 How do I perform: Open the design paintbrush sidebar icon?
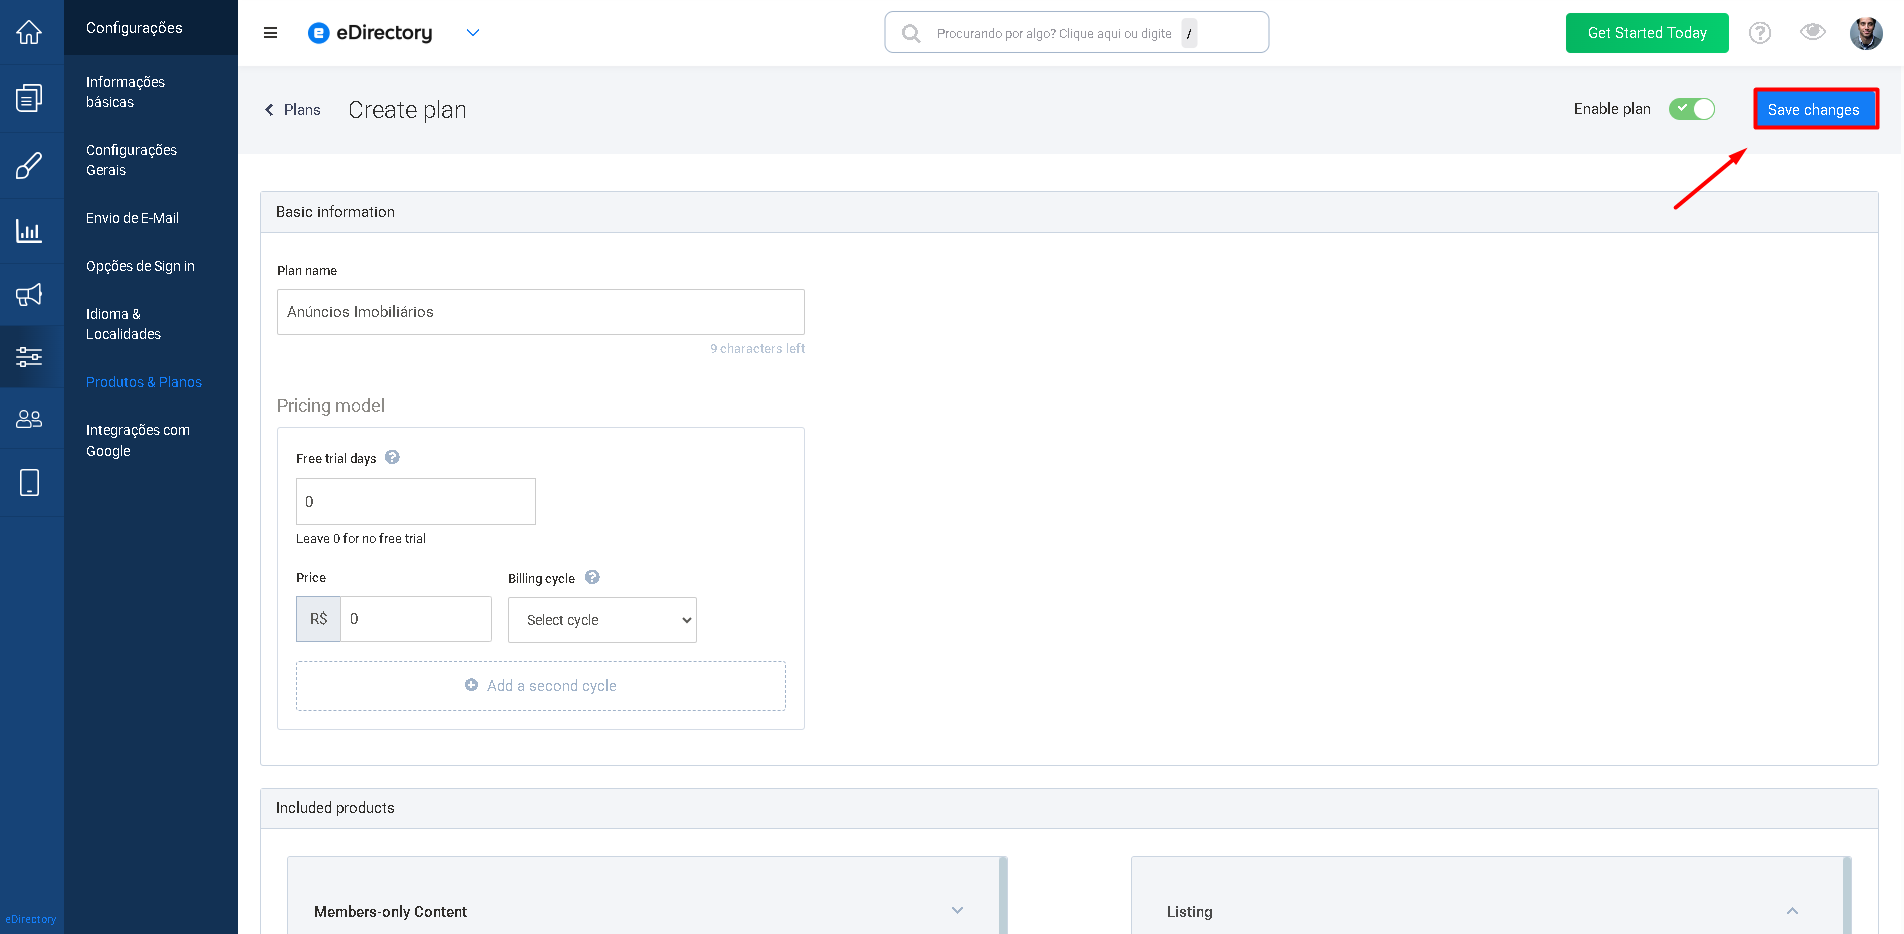pos(29,165)
